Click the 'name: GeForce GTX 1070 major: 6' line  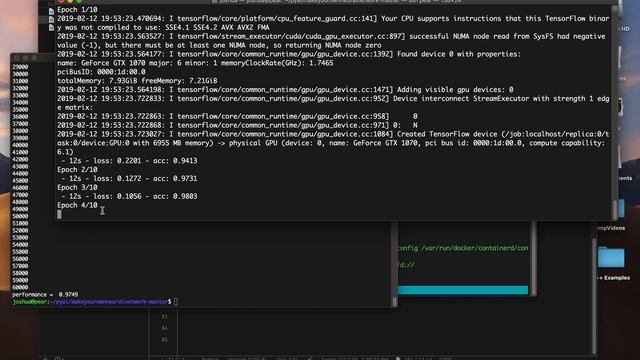click(195, 63)
